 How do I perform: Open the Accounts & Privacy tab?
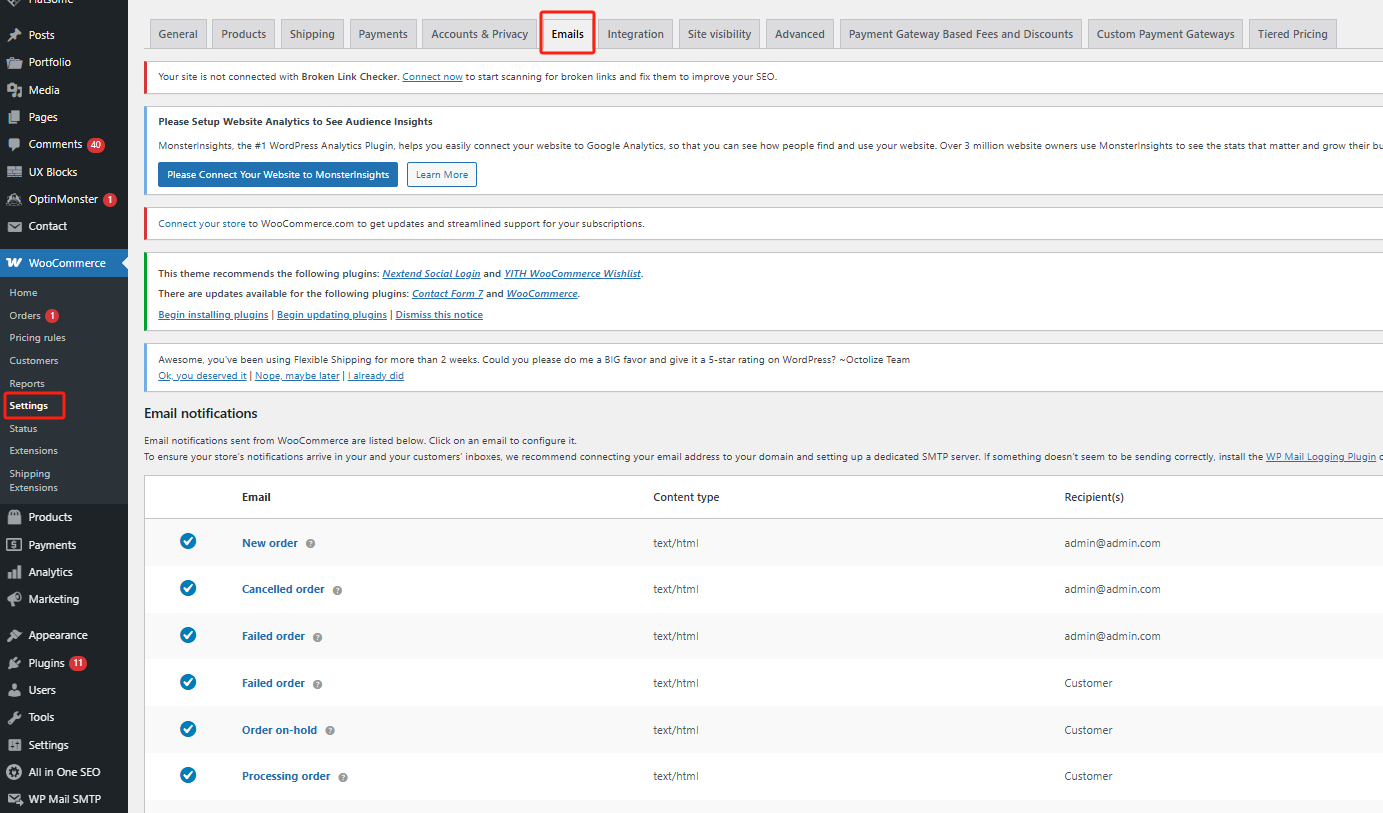pos(479,34)
